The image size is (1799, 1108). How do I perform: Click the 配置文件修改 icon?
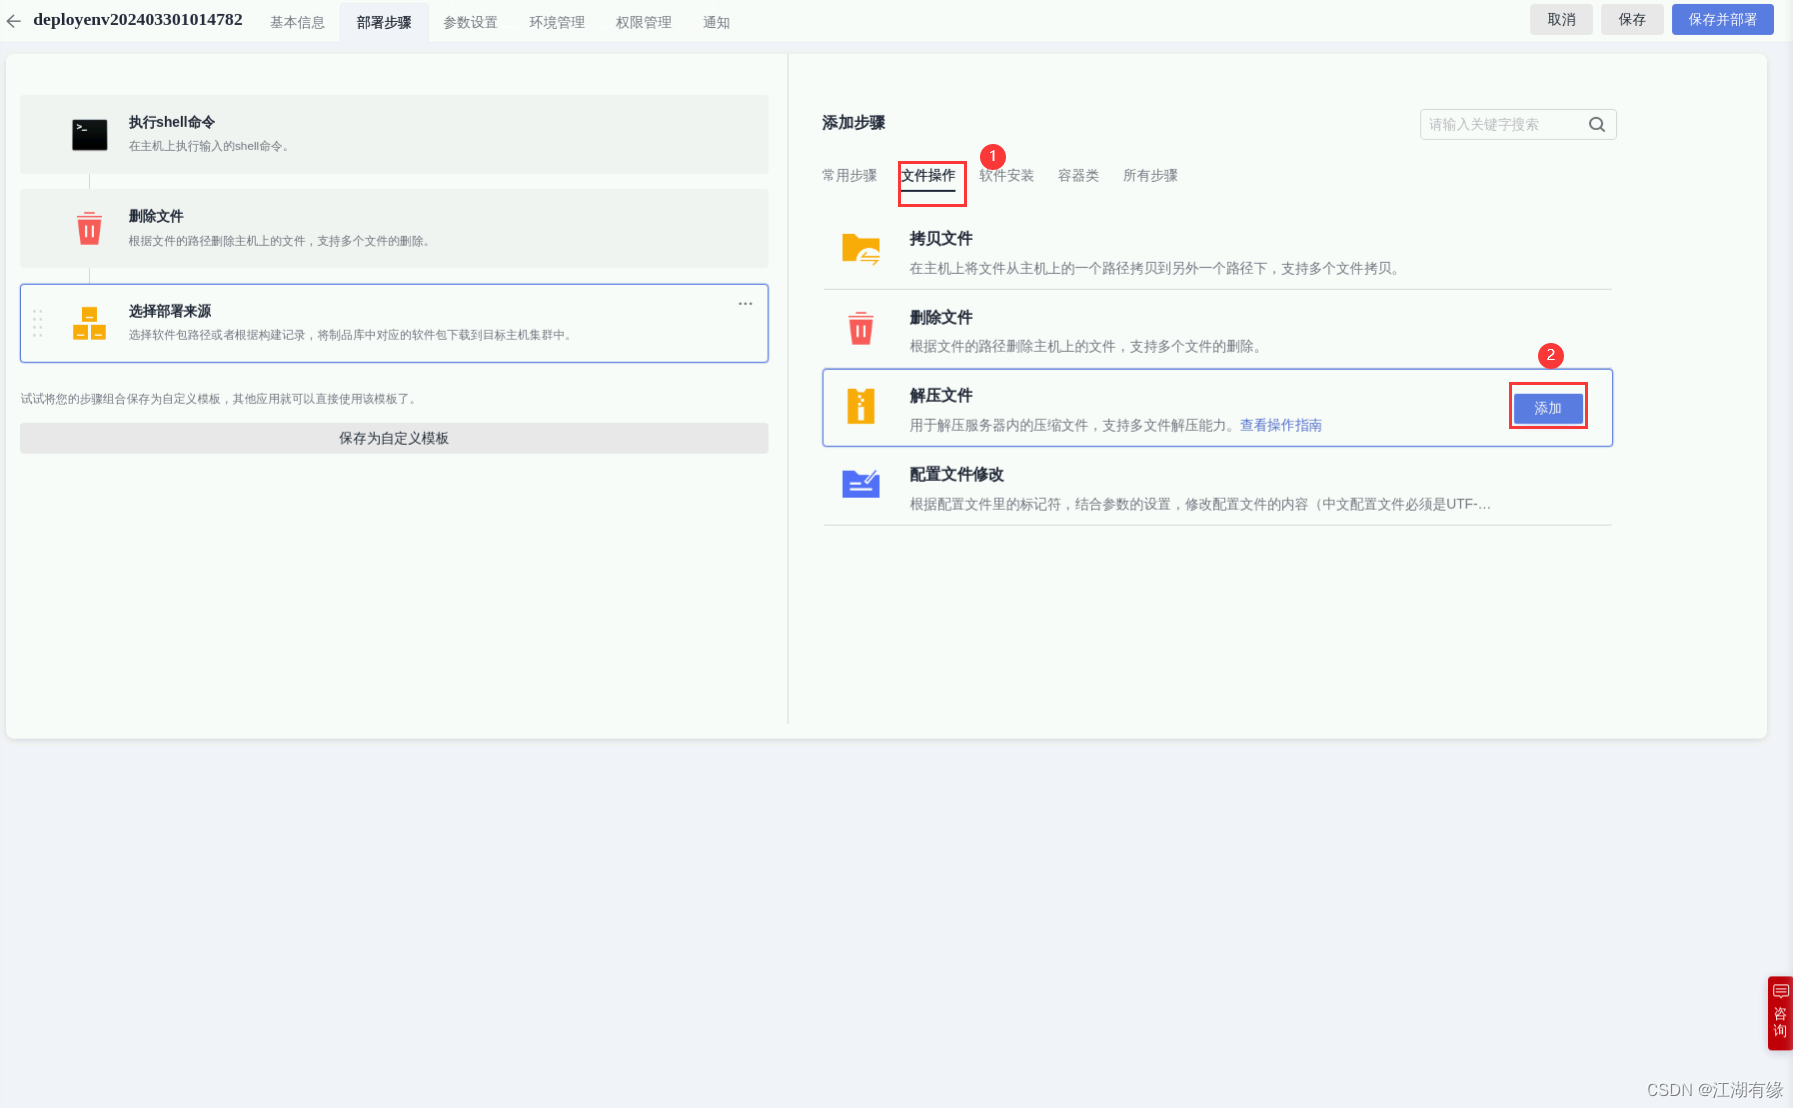pyautogui.click(x=860, y=485)
